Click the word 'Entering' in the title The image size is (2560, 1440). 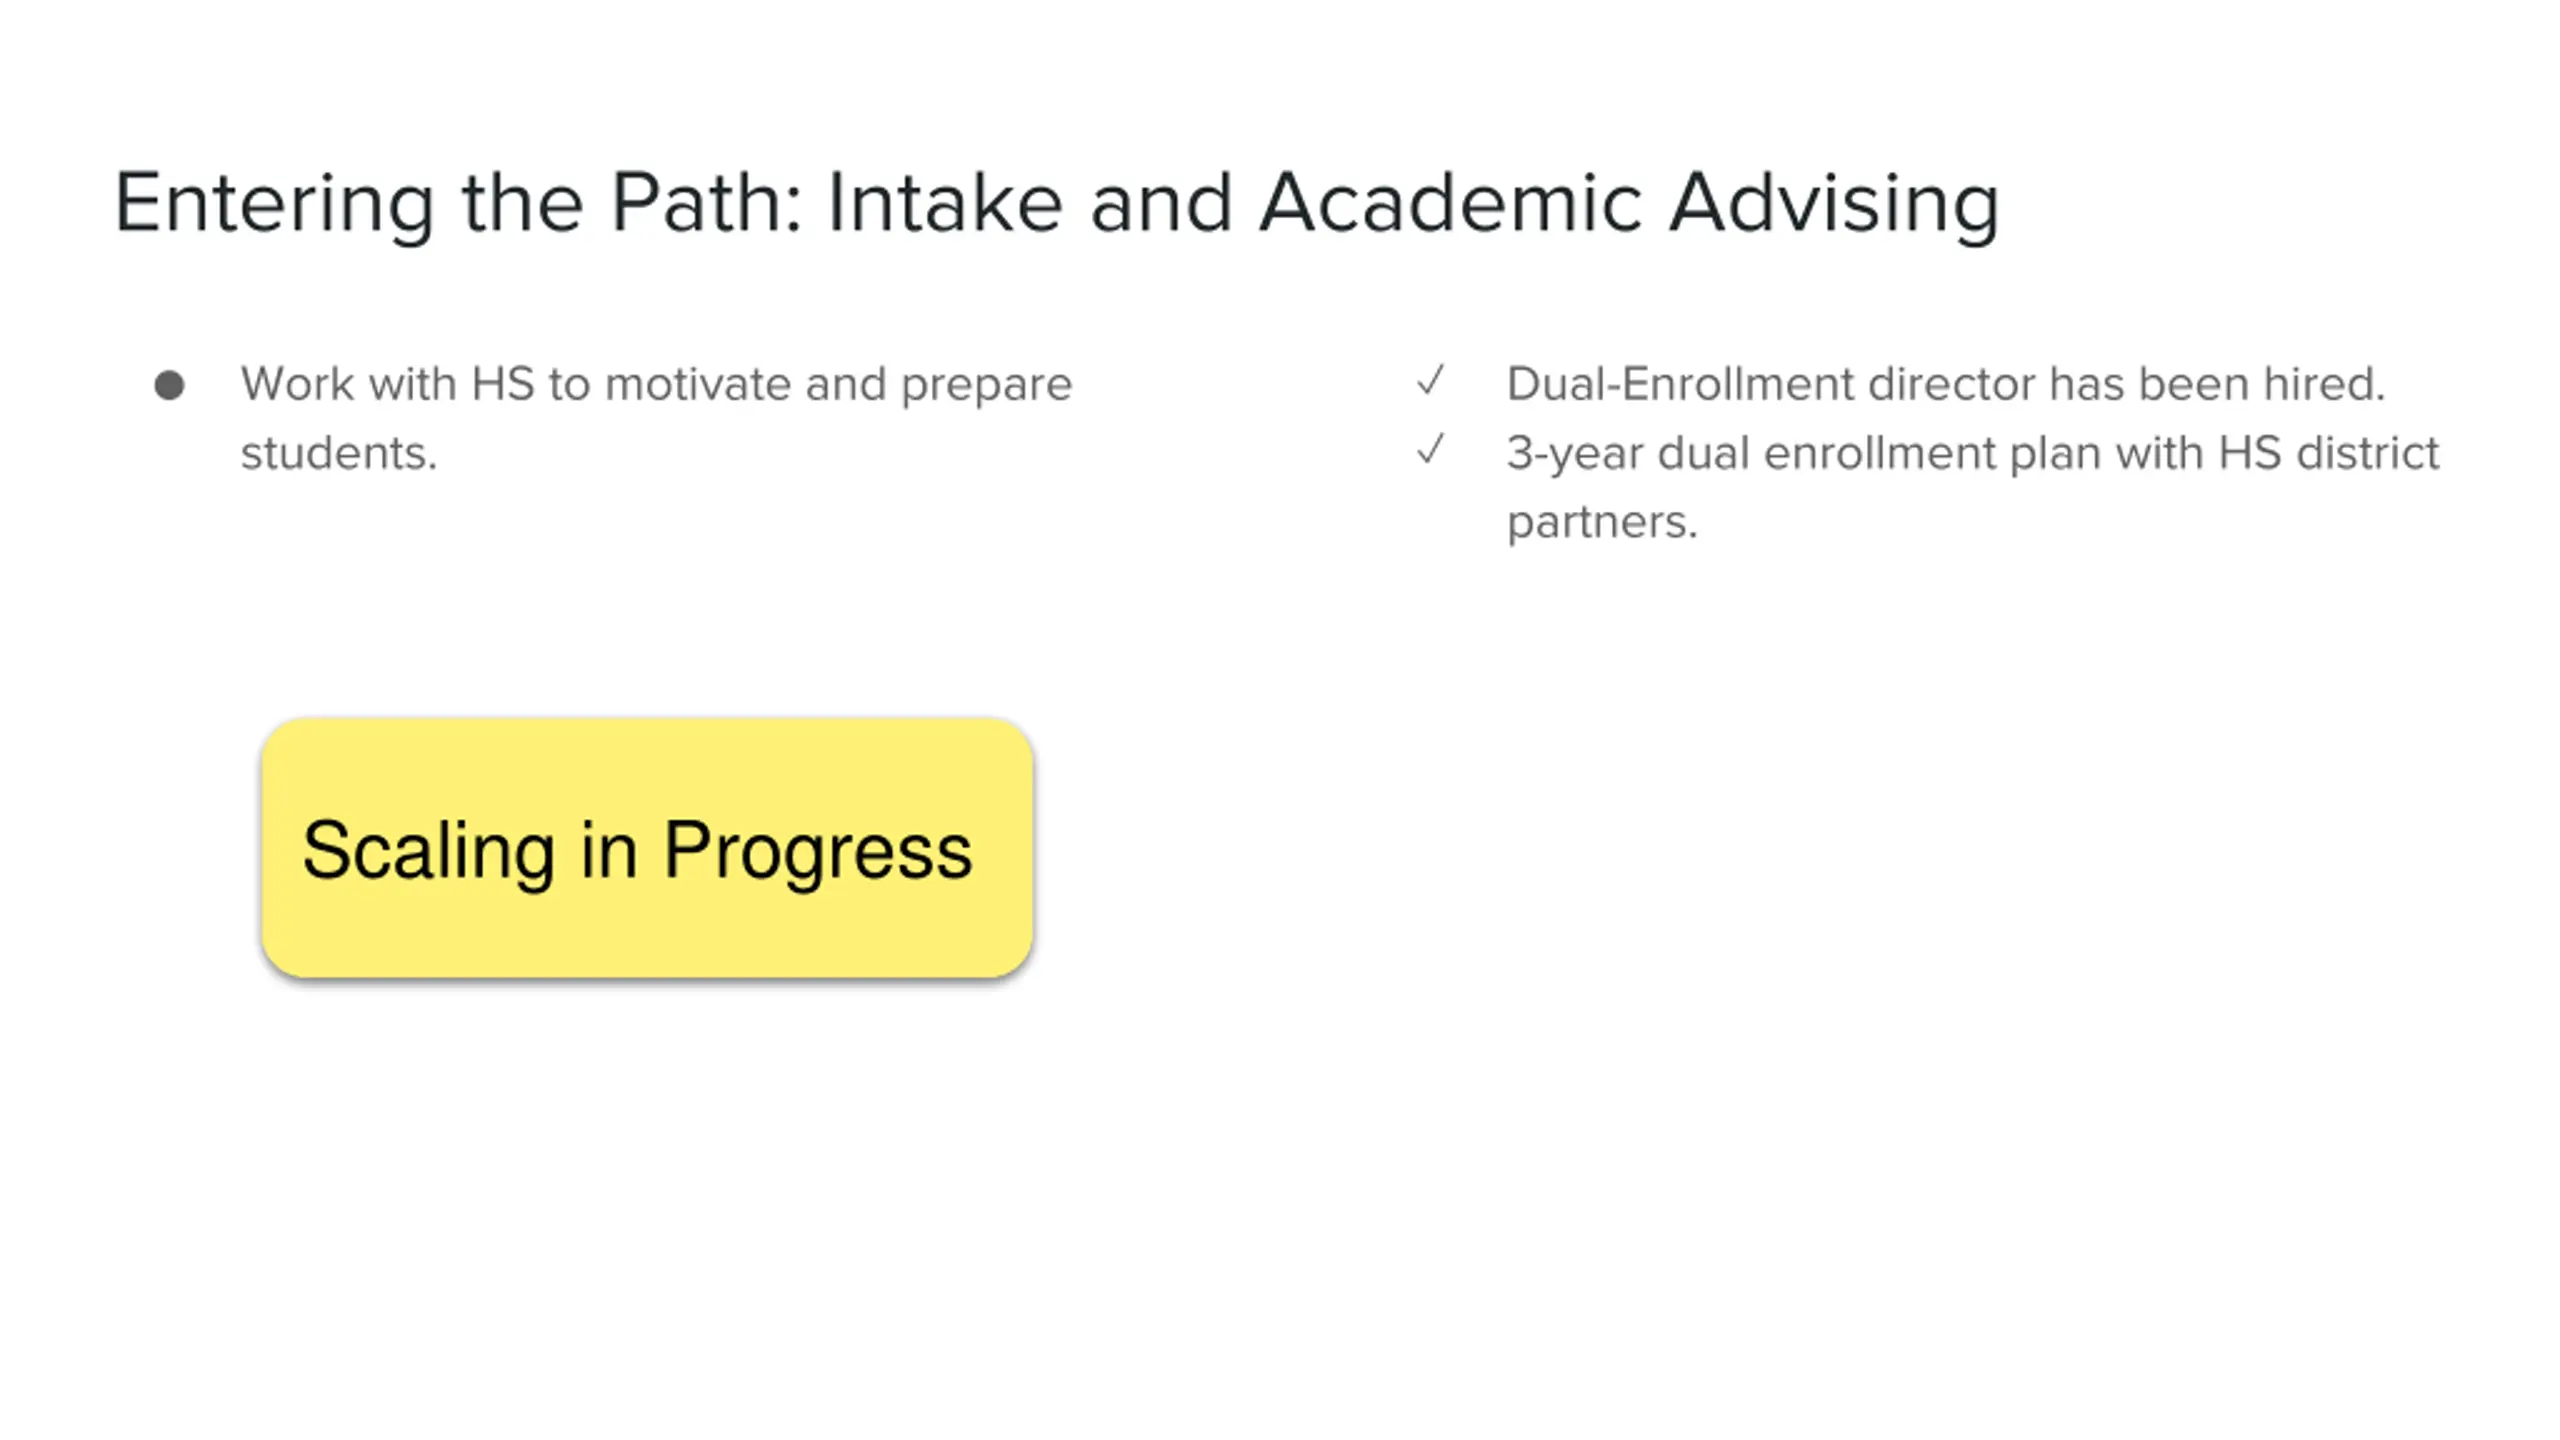274,203
